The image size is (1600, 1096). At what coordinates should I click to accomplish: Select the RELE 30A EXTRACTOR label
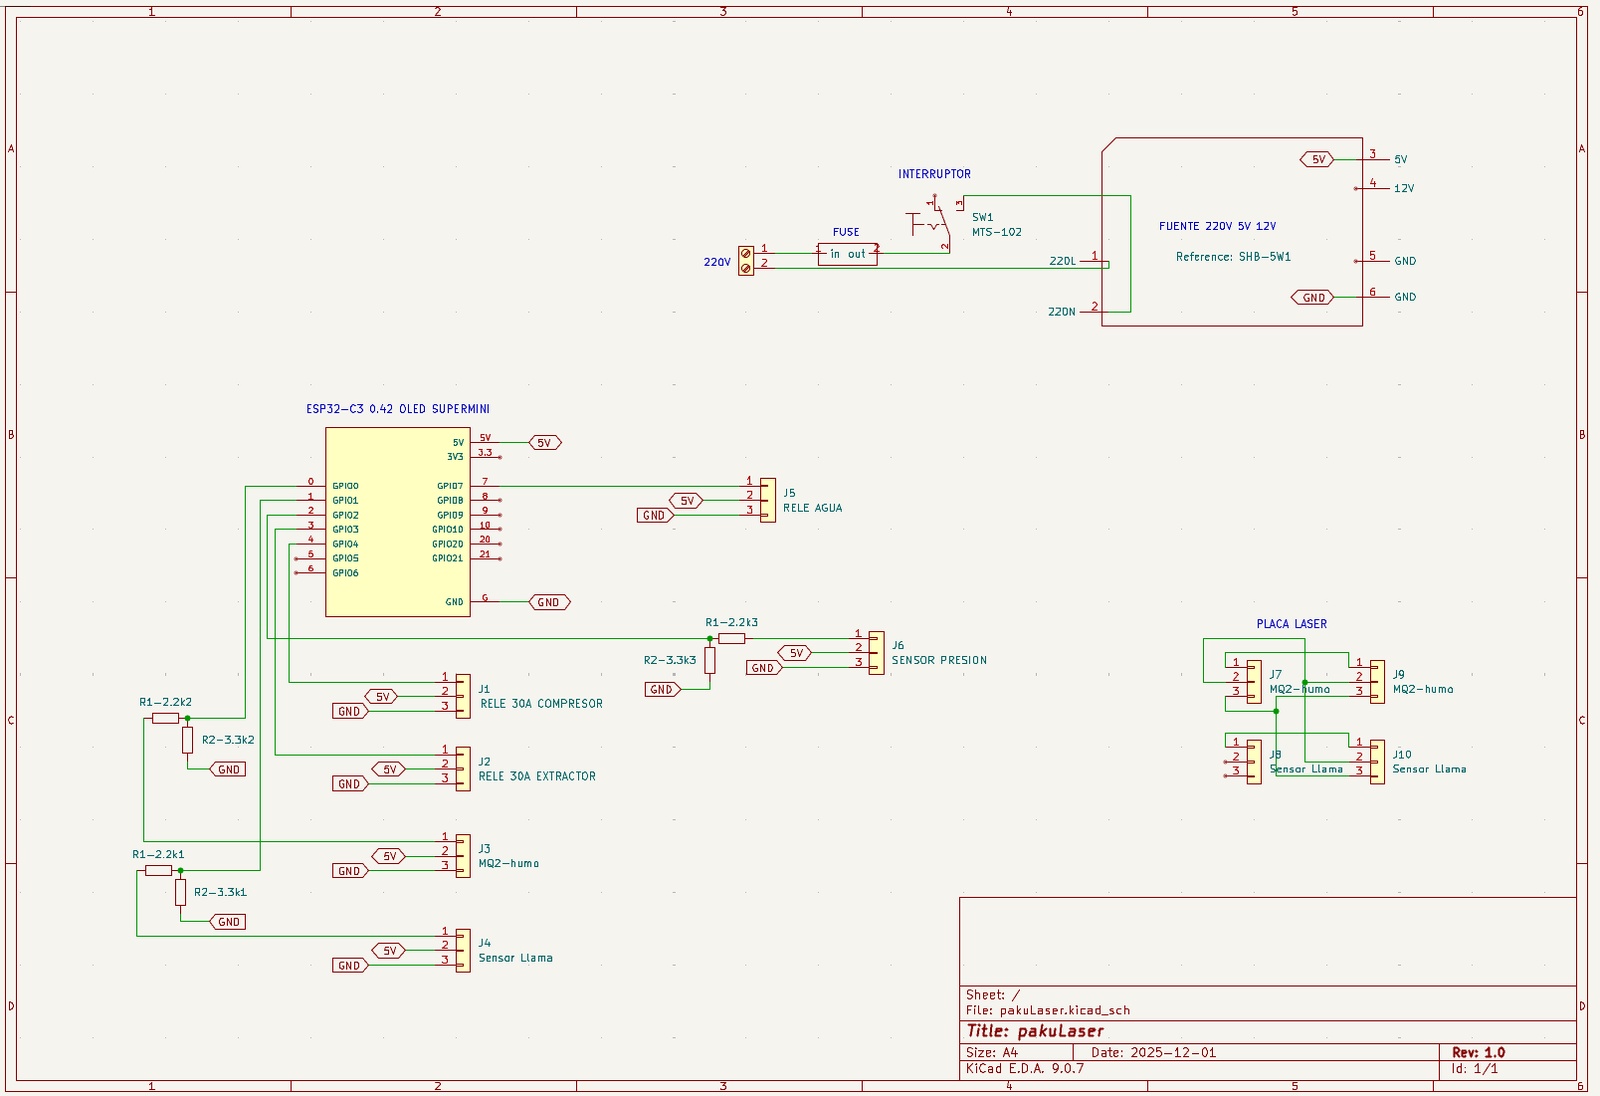[537, 776]
